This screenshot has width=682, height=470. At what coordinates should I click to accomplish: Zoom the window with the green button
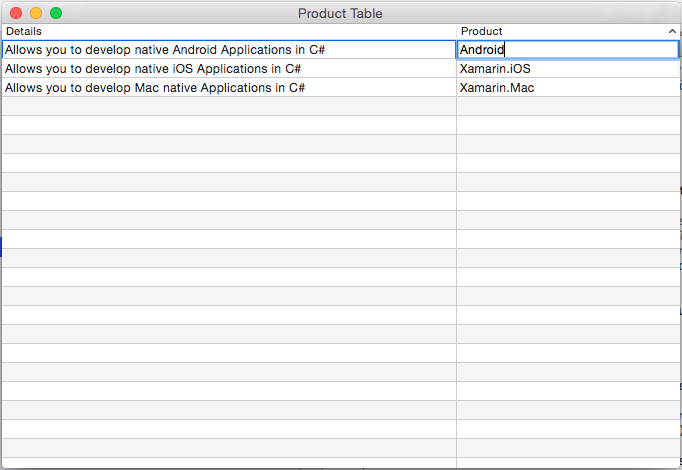(56, 13)
